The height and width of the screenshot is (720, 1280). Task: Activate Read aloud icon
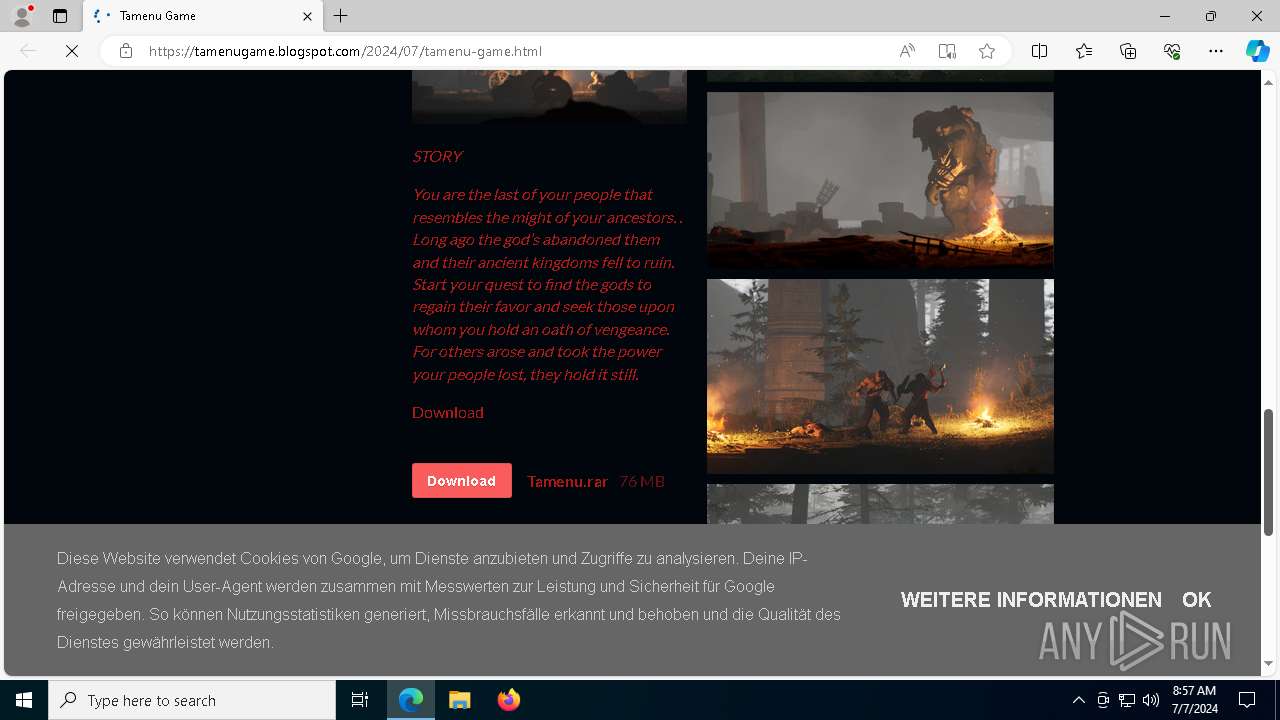(907, 51)
